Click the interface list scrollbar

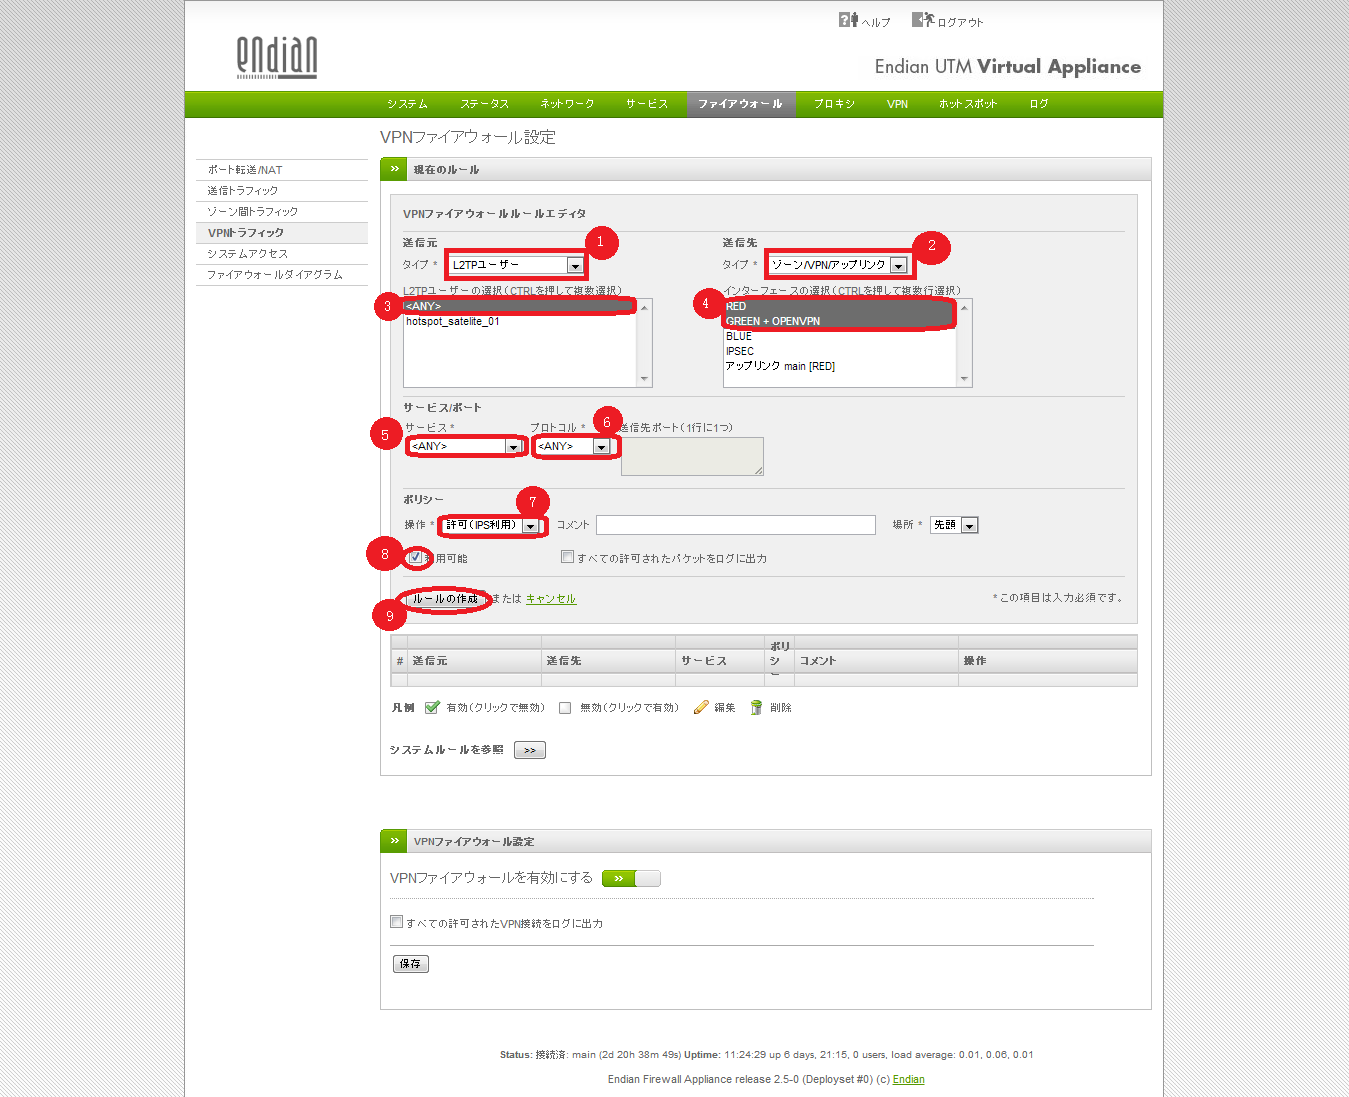tap(964, 343)
